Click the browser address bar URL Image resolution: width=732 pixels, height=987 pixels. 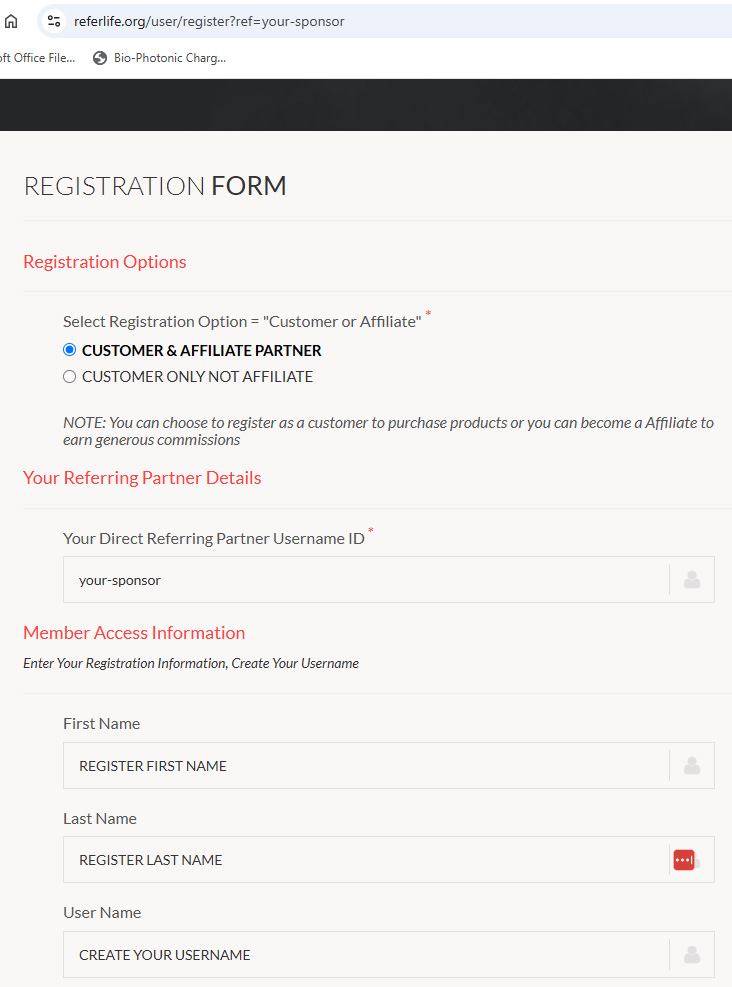point(209,21)
